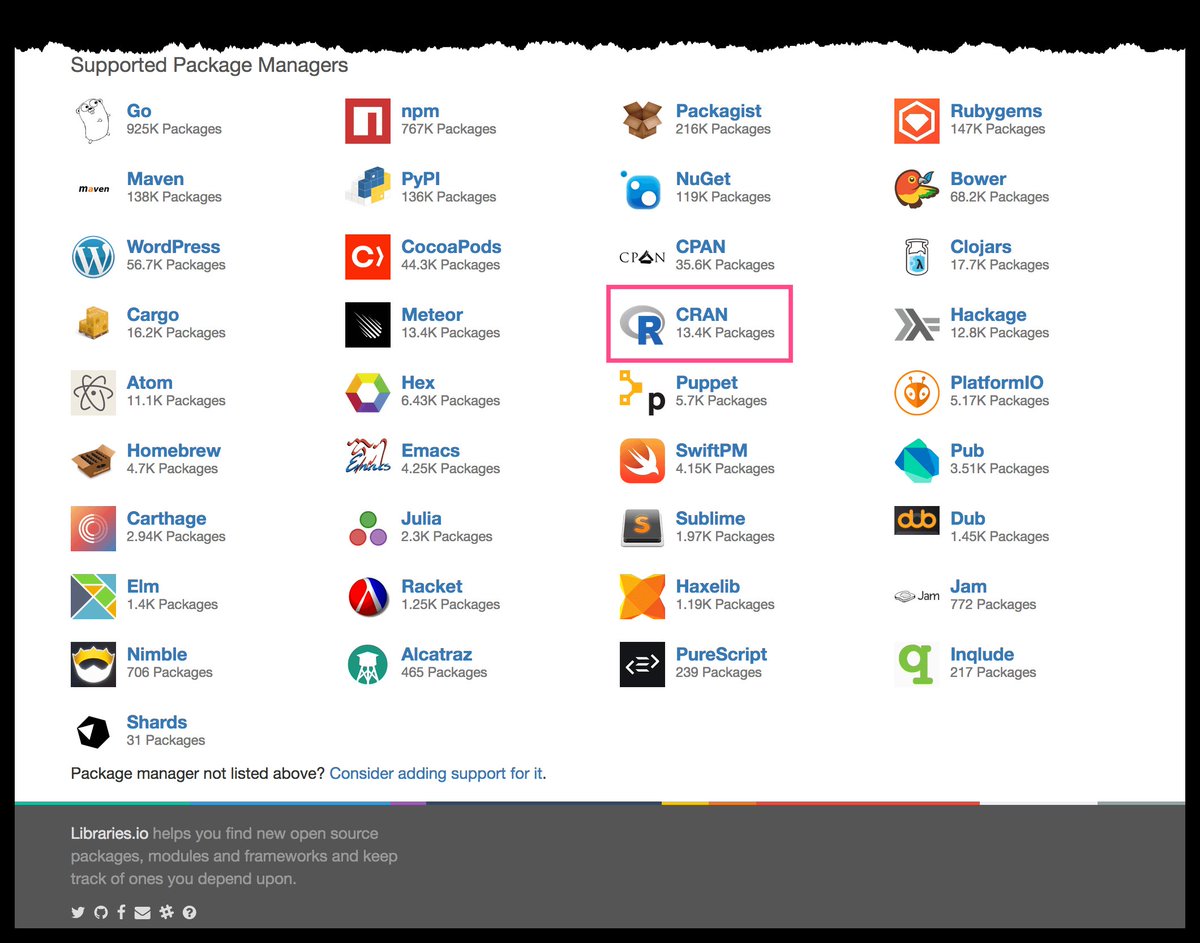The width and height of the screenshot is (1200, 943).
Task: Click the Hex hexagon logo
Action: point(367,393)
